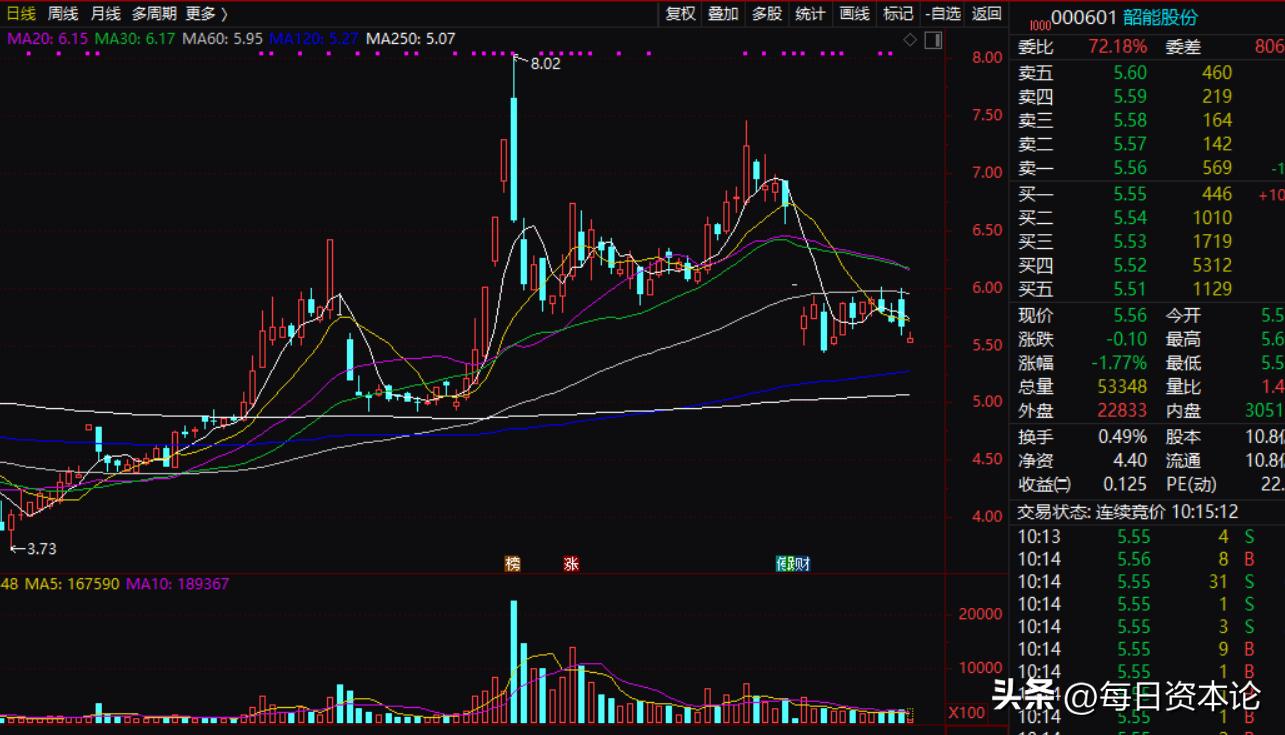
Task: Select the 卖五 ask price 5.60
Action: point(1130,72)
